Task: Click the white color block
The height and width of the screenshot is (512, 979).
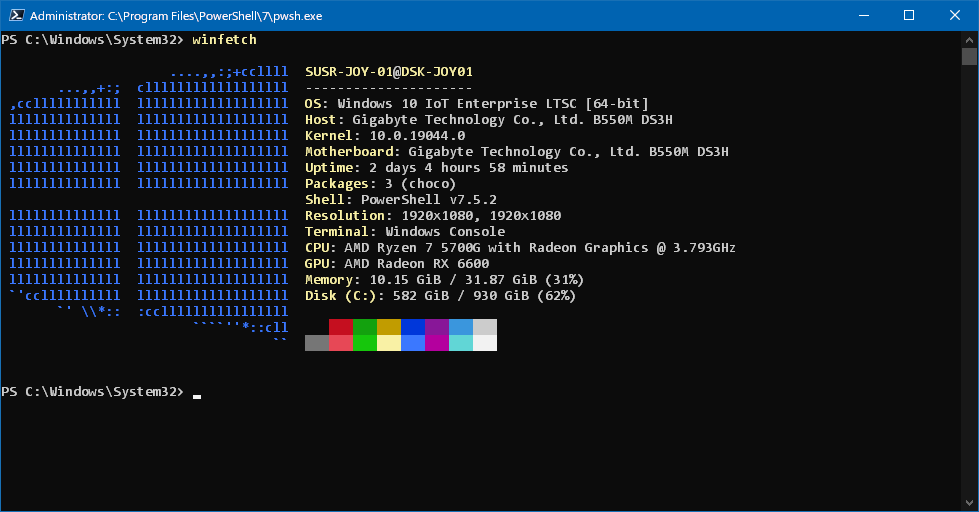Action: [485, 343]
